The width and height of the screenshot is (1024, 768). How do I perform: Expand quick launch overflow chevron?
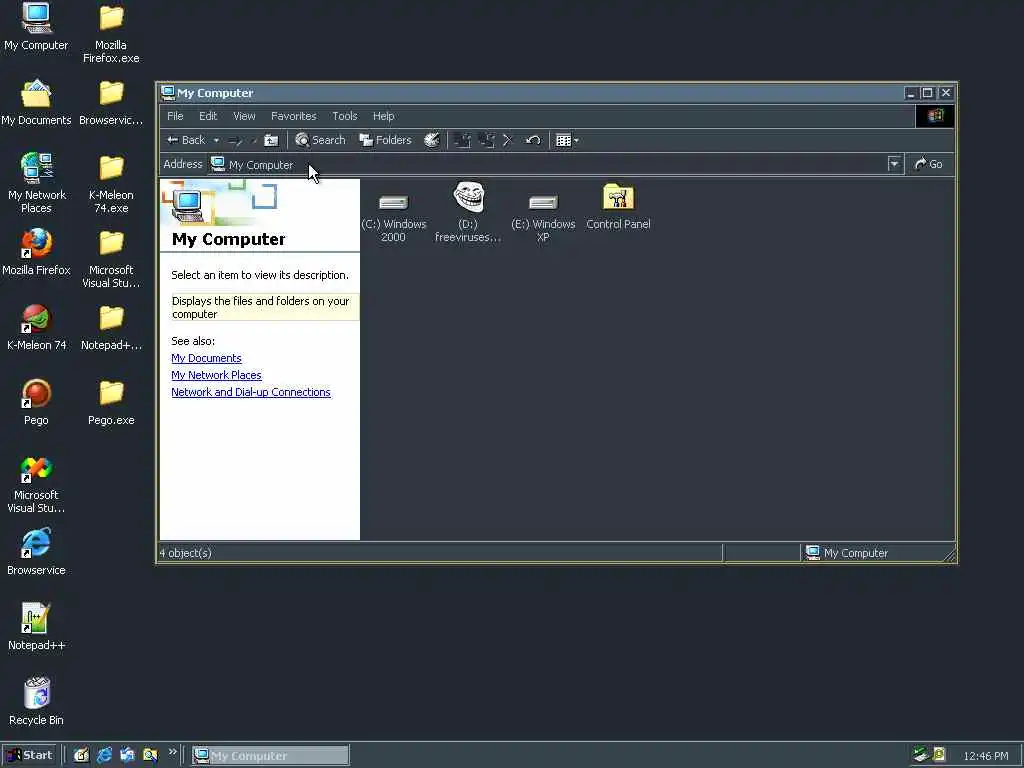pos(172,752)
